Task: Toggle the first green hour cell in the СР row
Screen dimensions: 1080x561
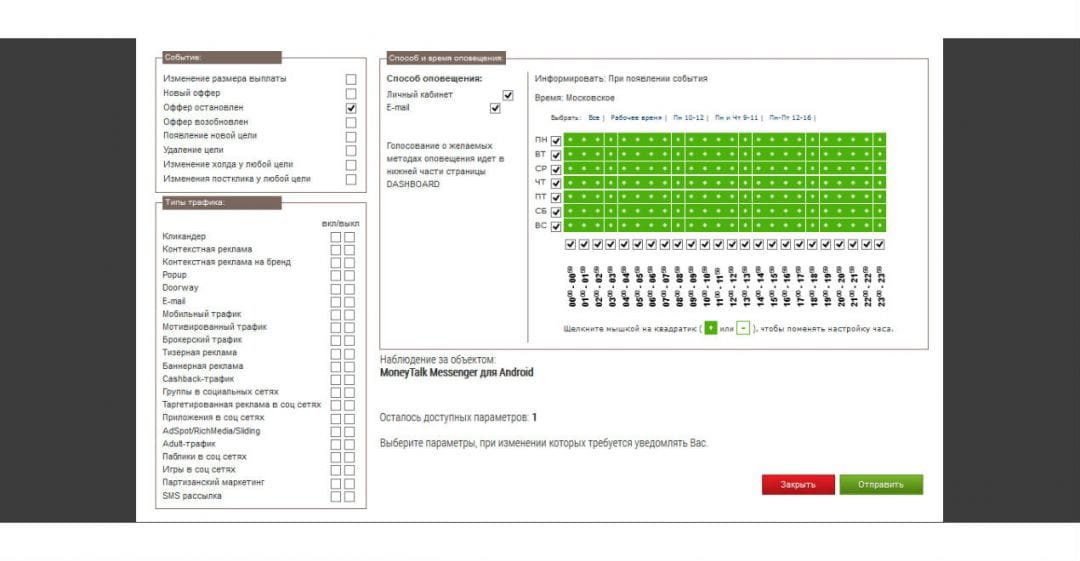Action: pyautogui.click(x=571, y=169)
